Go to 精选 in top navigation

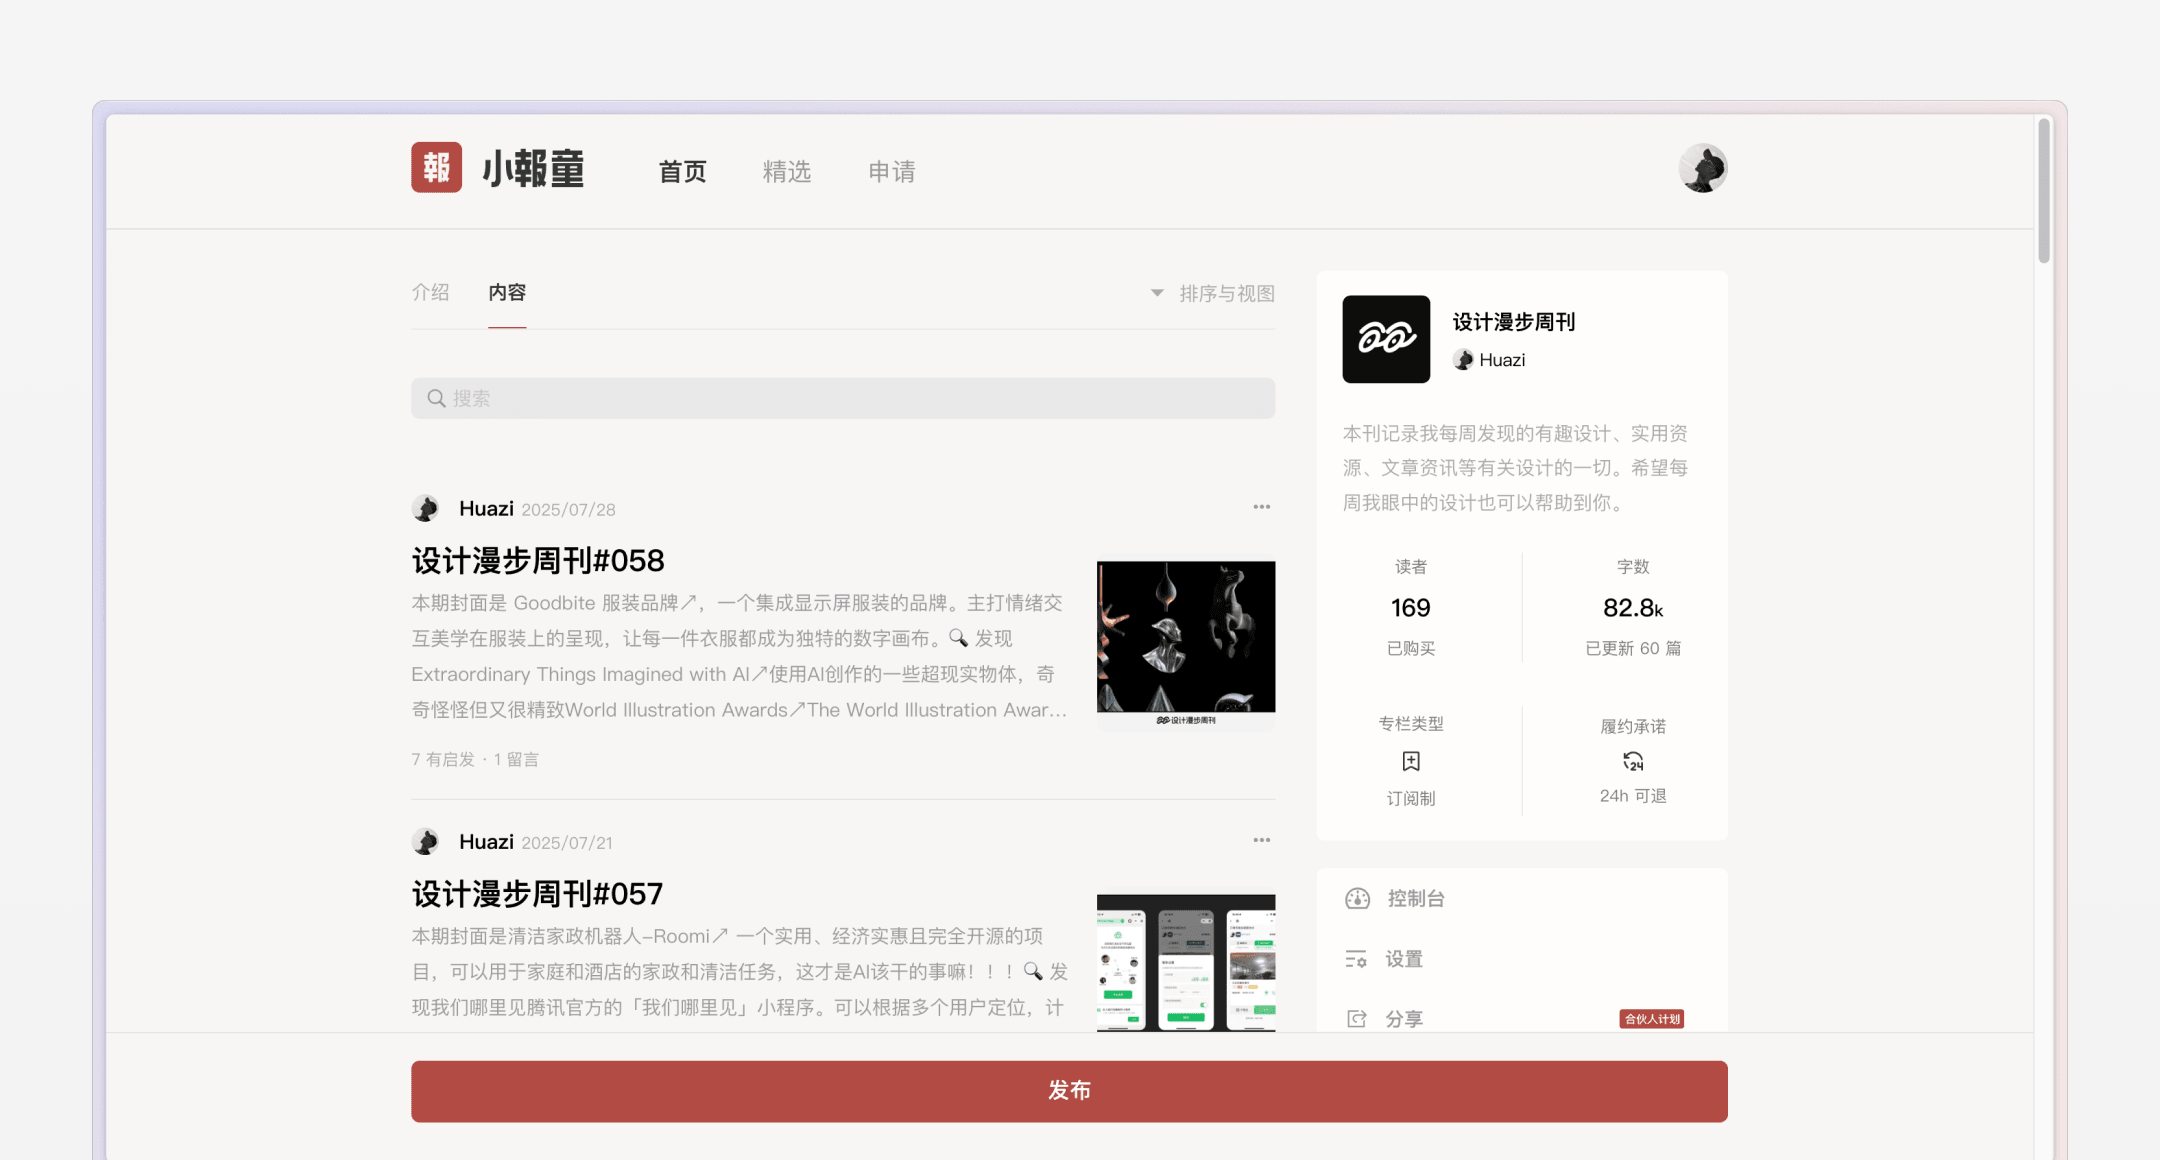tap(786, 171)
